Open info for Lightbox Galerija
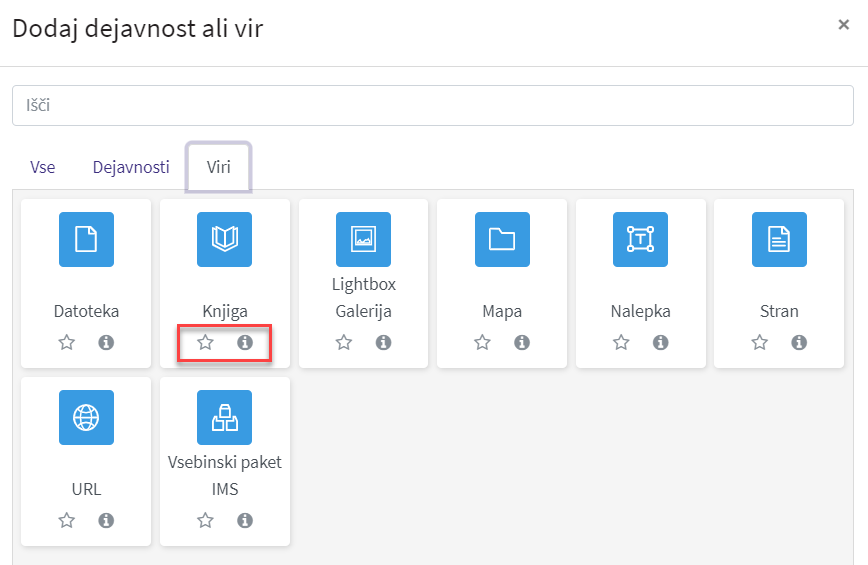The width and height of the screenshot is (868, 565). click(x=383, y=343)
